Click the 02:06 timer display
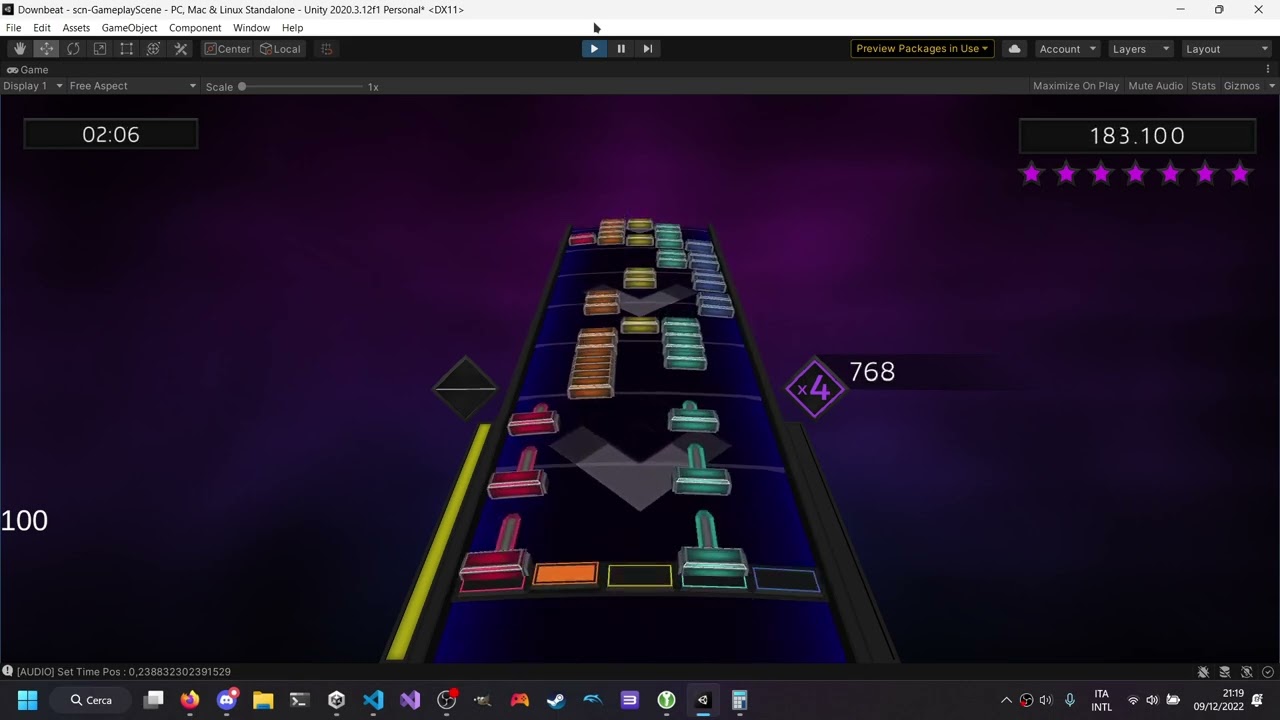 (111, 134)
